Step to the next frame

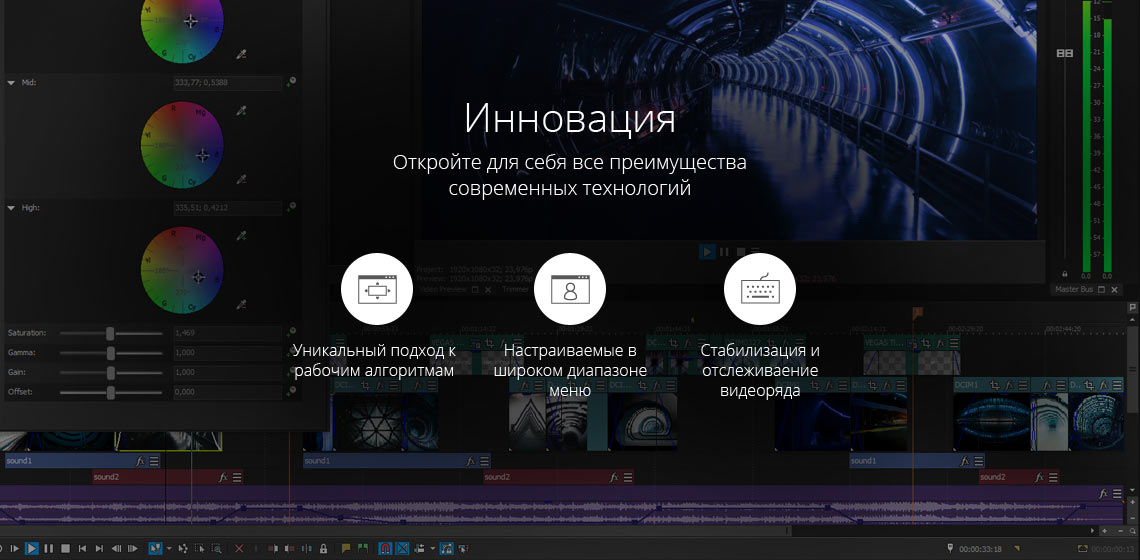pos(132,548)
